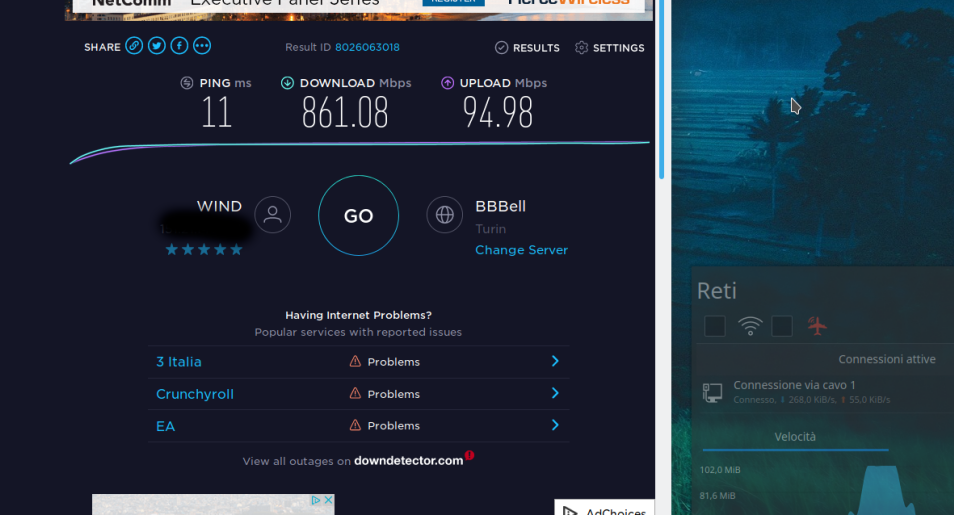Click the Connesso transfer rate status line

(x=812, y=400)
